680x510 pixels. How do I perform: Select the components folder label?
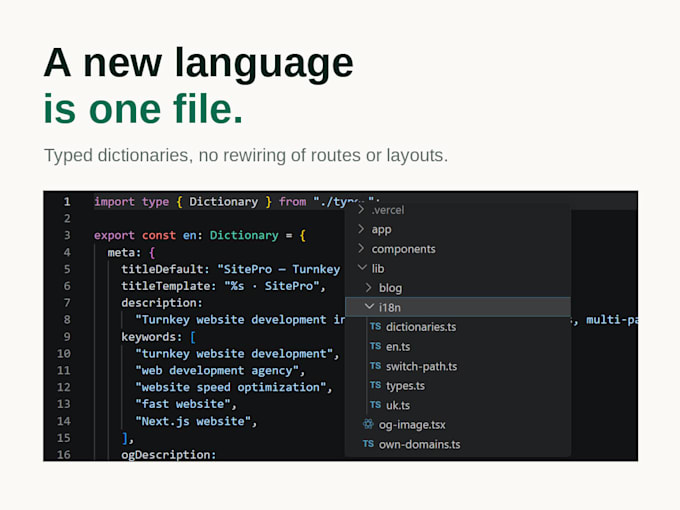coord(403,249)
